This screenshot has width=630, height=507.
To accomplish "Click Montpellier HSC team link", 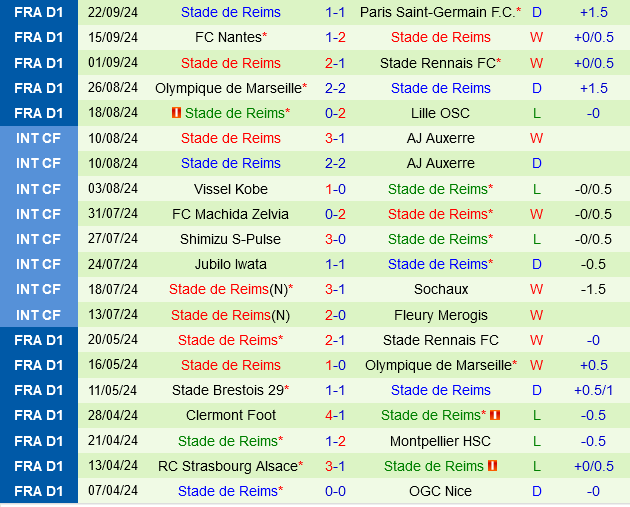I will [441, 440].
